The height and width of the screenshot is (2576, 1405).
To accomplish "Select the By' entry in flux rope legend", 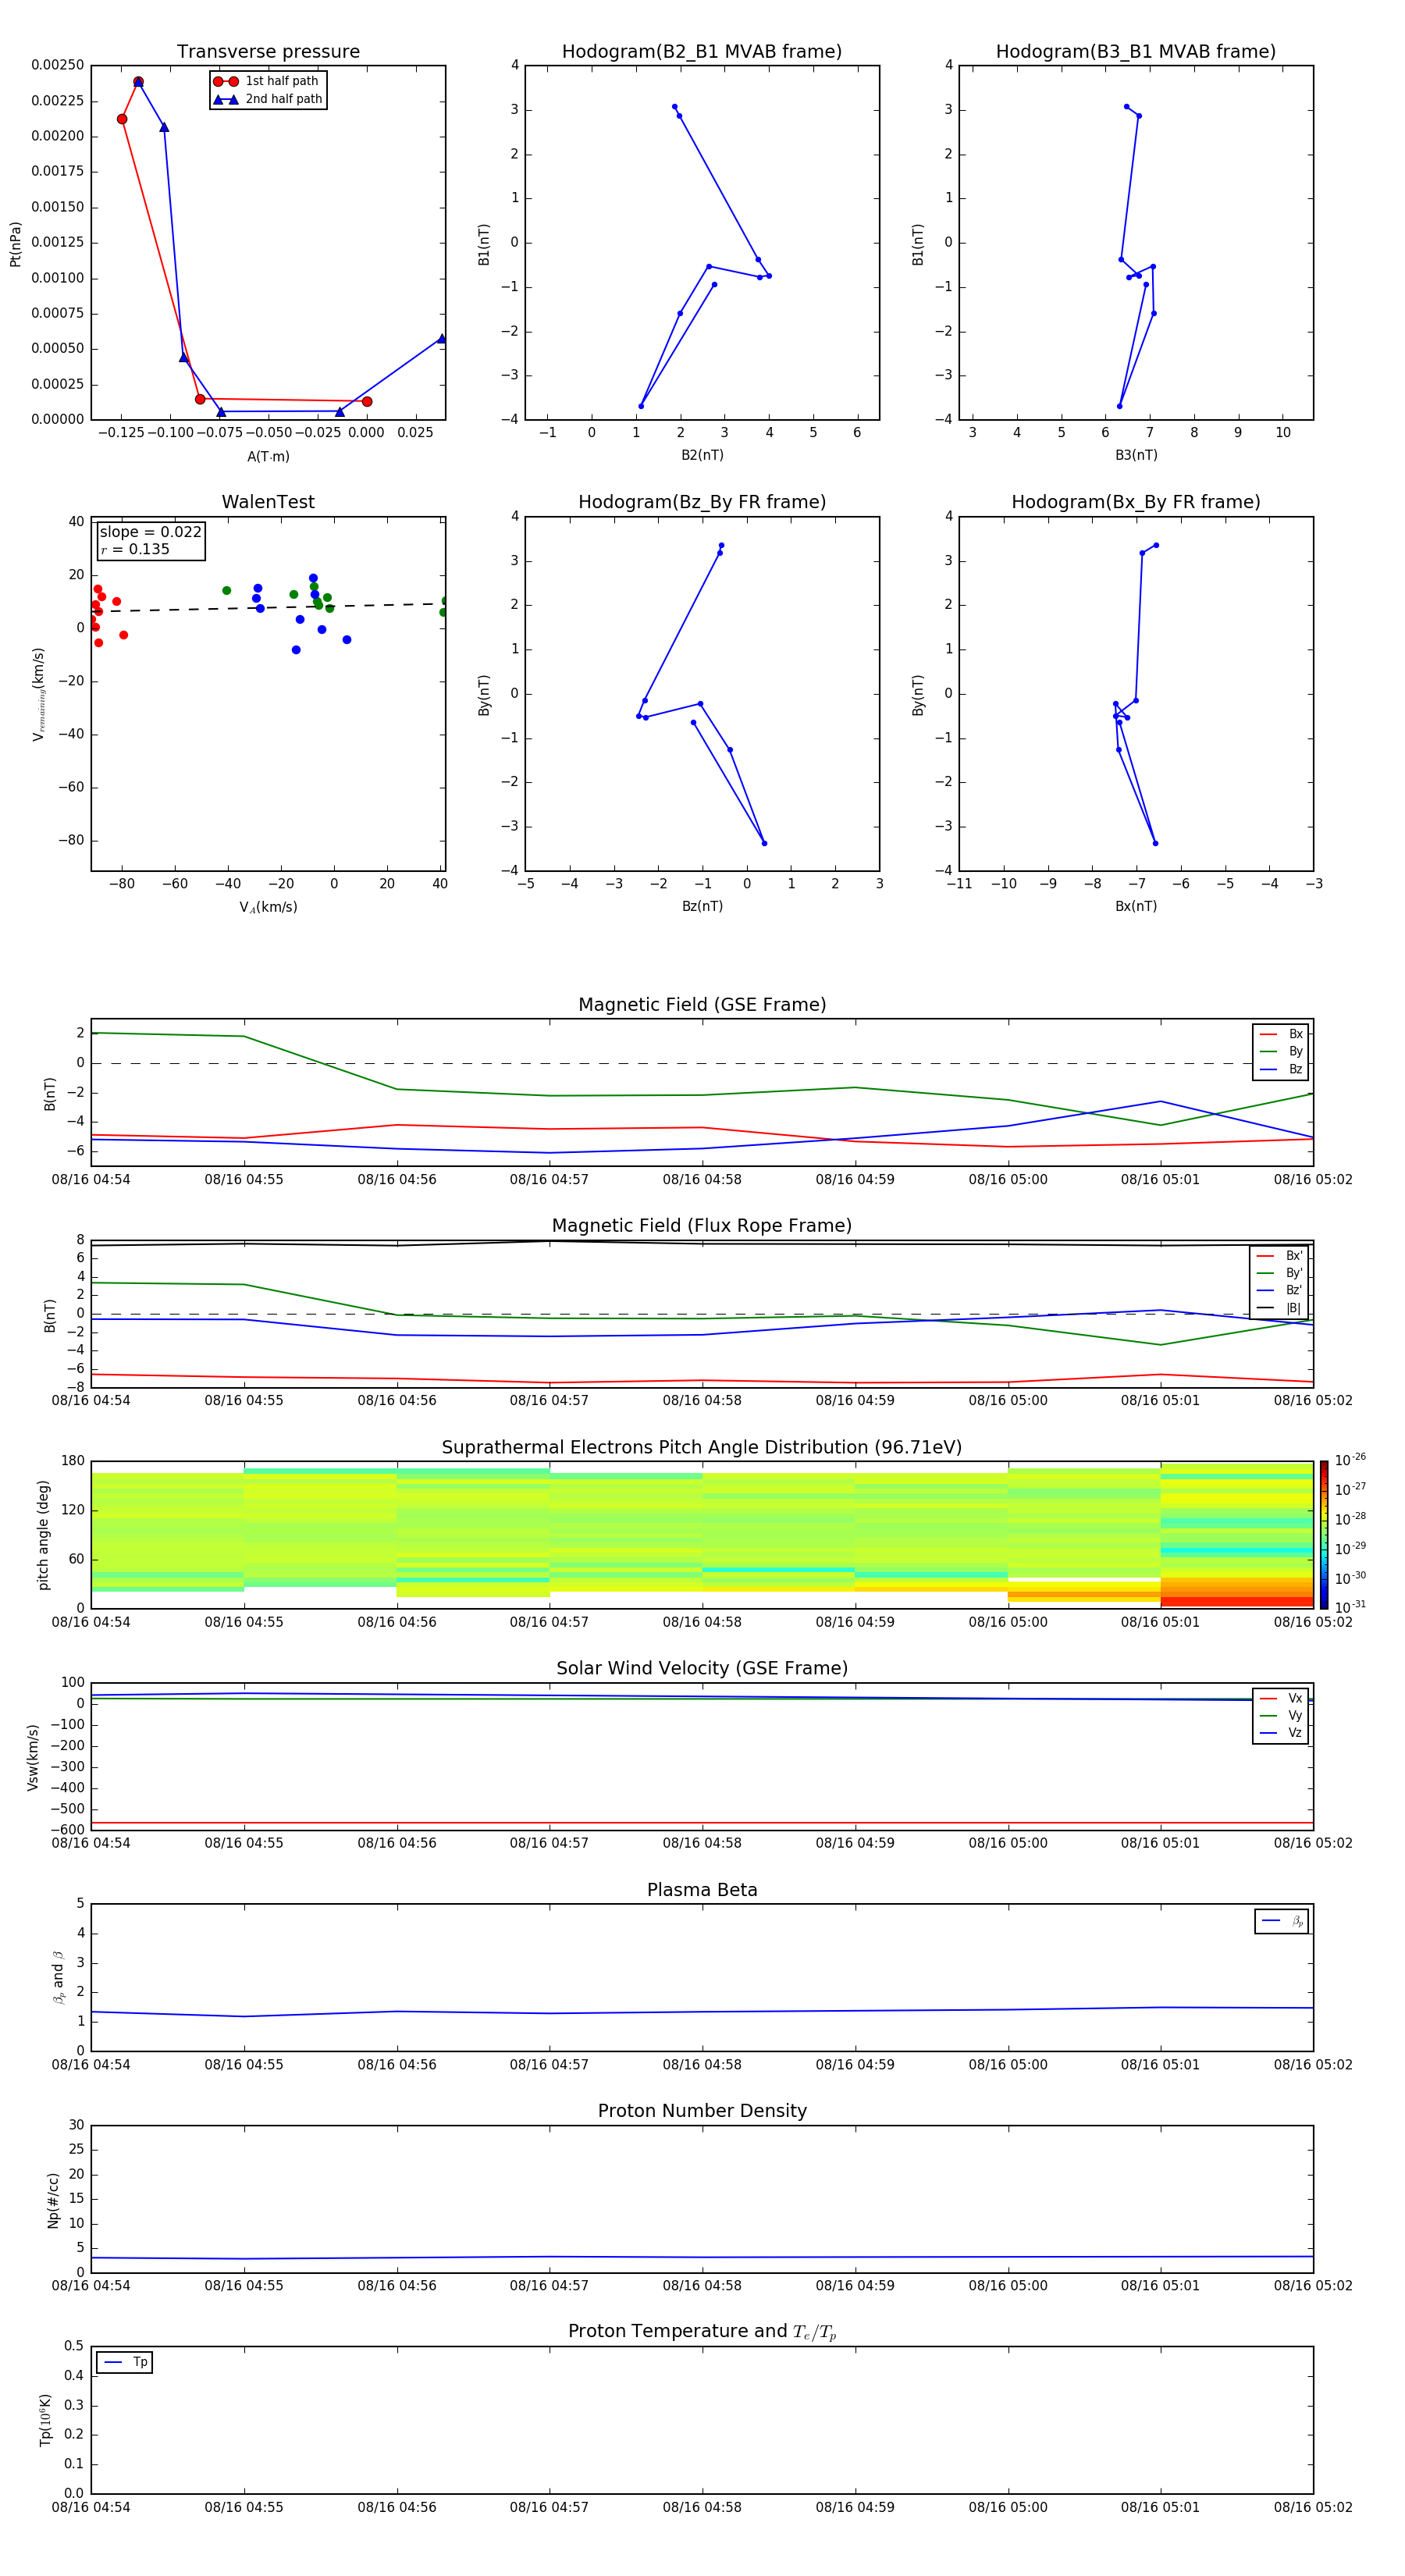I will 1280,1273.
